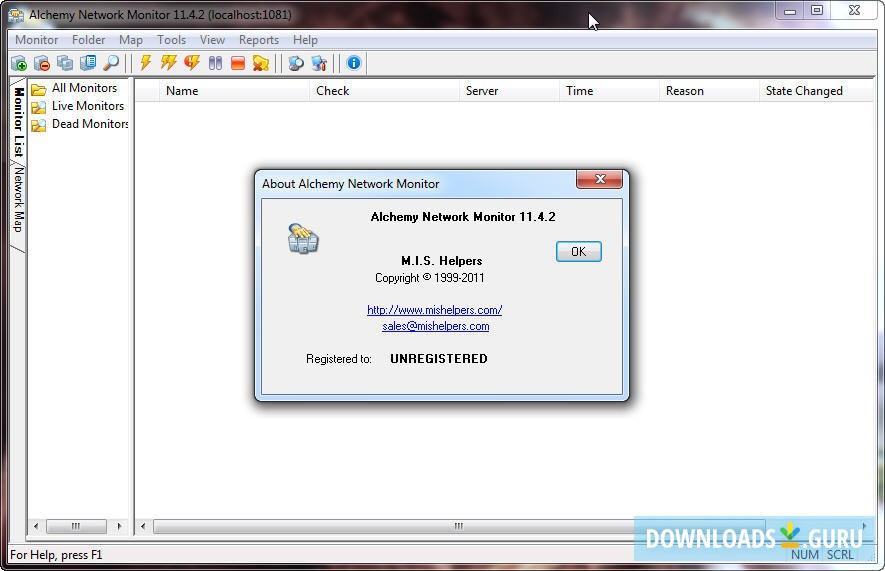Select the Dead Monitors folder
The height and width of the screenshot is (571, 885).
pyautogui.click(x=80, y=124)
